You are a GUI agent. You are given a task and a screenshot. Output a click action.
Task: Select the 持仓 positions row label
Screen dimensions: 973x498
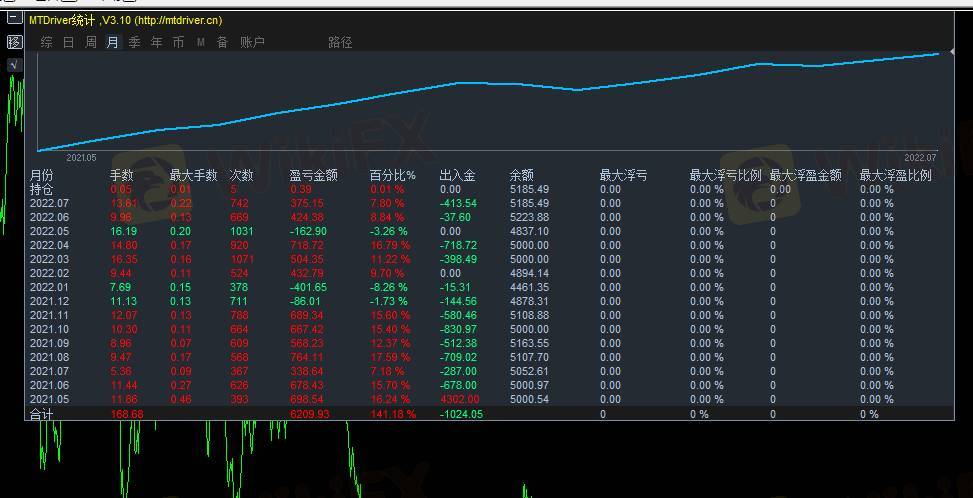click(x=42, y=189)
